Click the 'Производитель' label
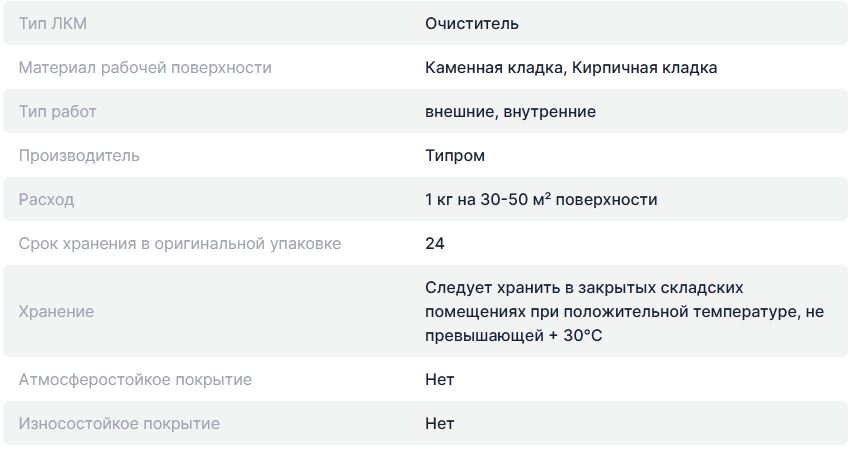 pyautogui.click(x=79, y=155)
